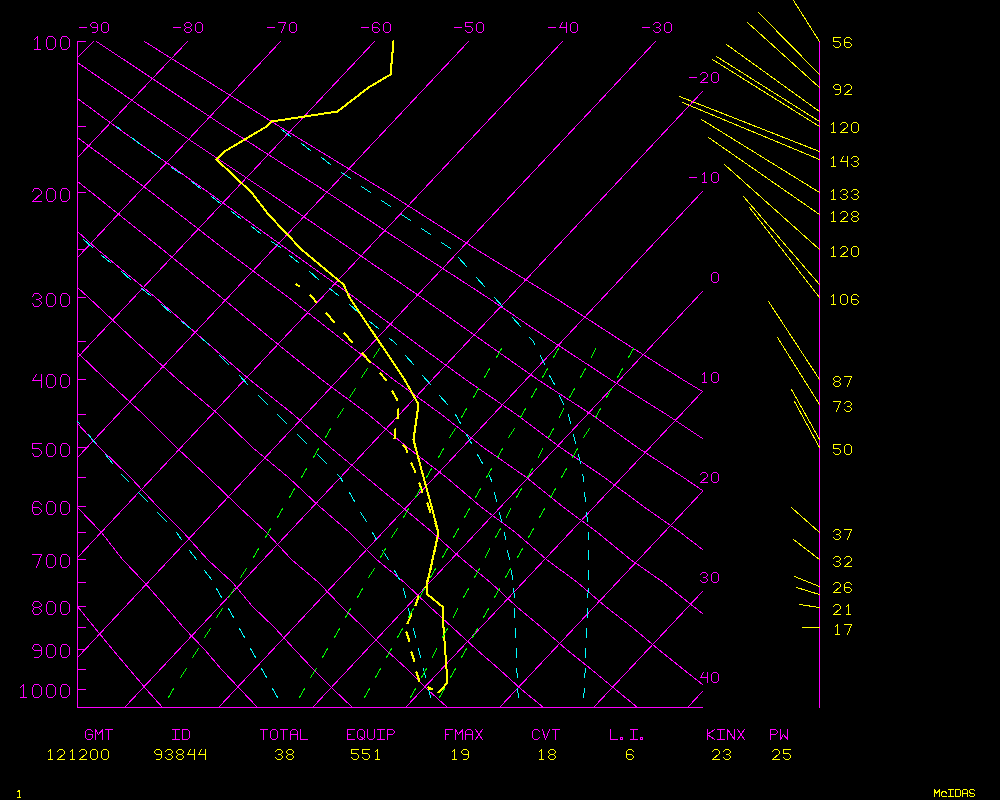Select the PW value 25
Image resolution: width=1000 pixels, height=800 pixels.
[781, 755]
